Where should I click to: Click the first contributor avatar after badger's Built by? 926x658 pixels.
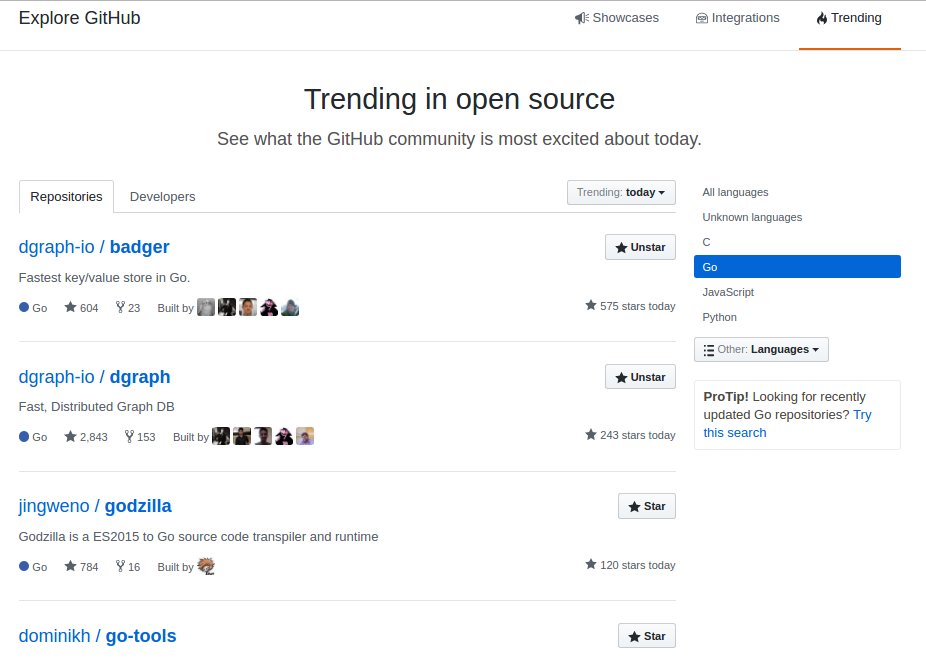click(x=206, y=307)
